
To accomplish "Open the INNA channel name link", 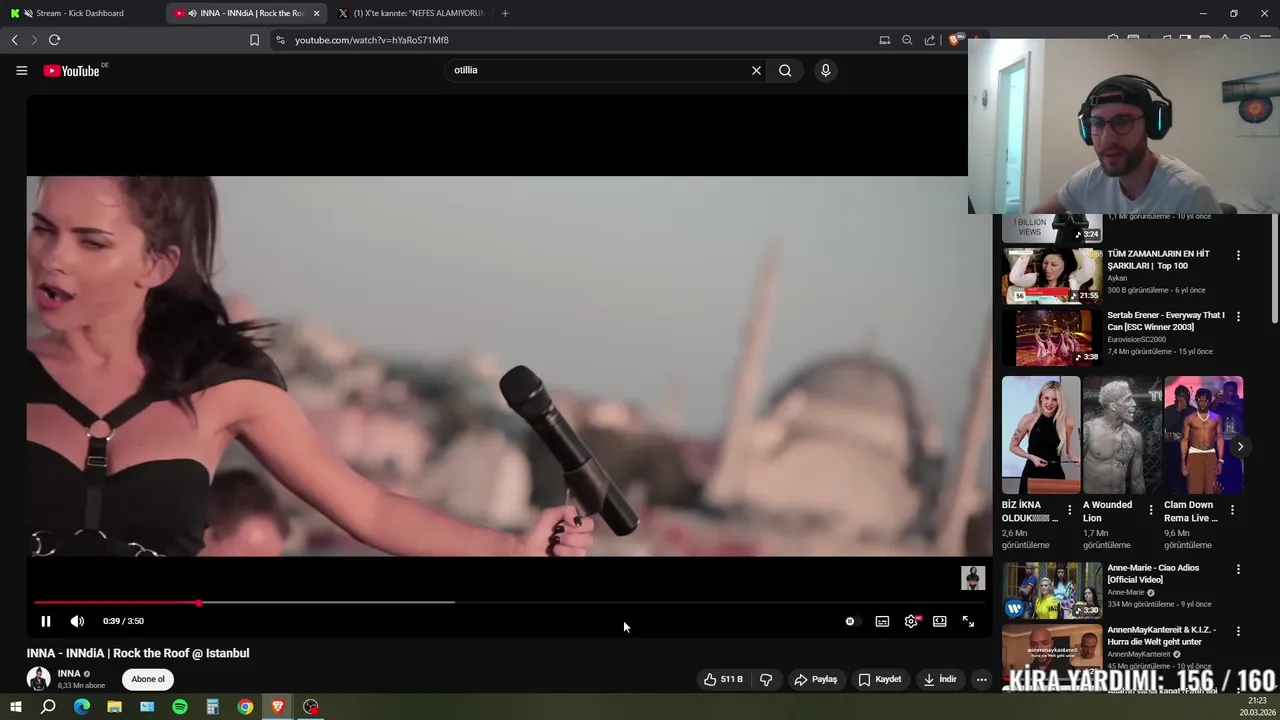I will click(x=69, y=674).
